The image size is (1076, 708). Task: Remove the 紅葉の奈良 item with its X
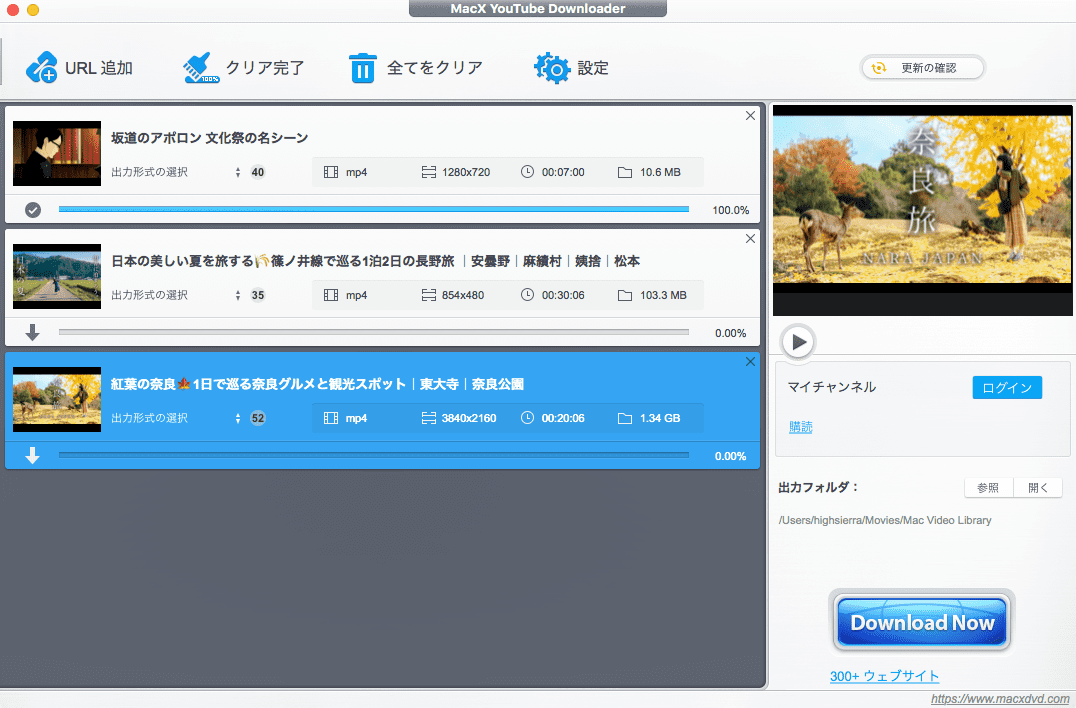coord(750,362)
